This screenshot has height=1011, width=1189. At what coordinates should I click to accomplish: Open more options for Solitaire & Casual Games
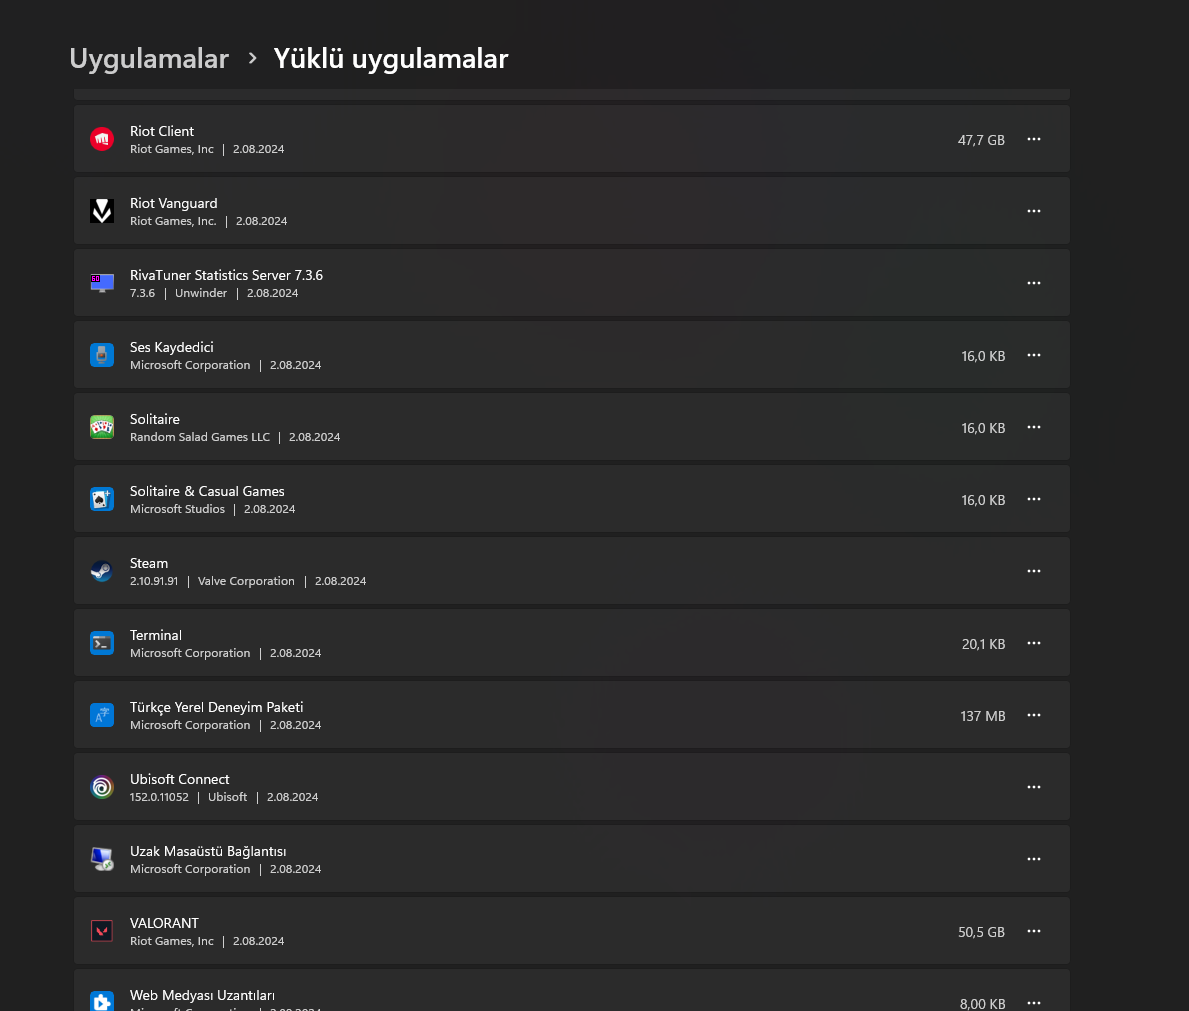(x=1034, y=499)
